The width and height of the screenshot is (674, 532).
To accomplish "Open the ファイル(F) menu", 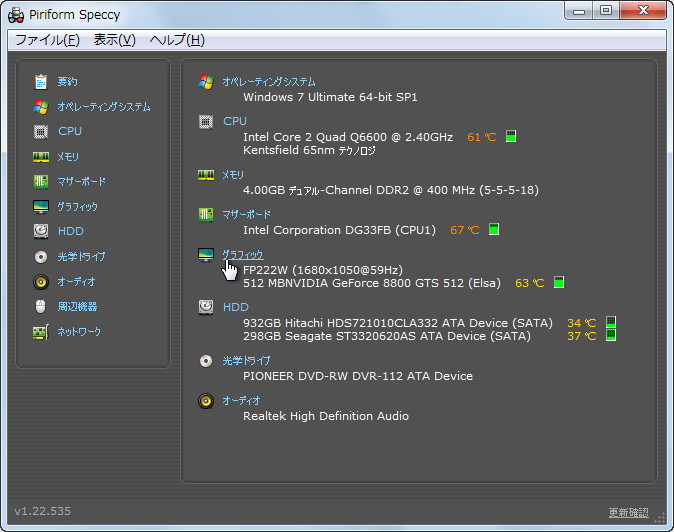I will [47, 40].
